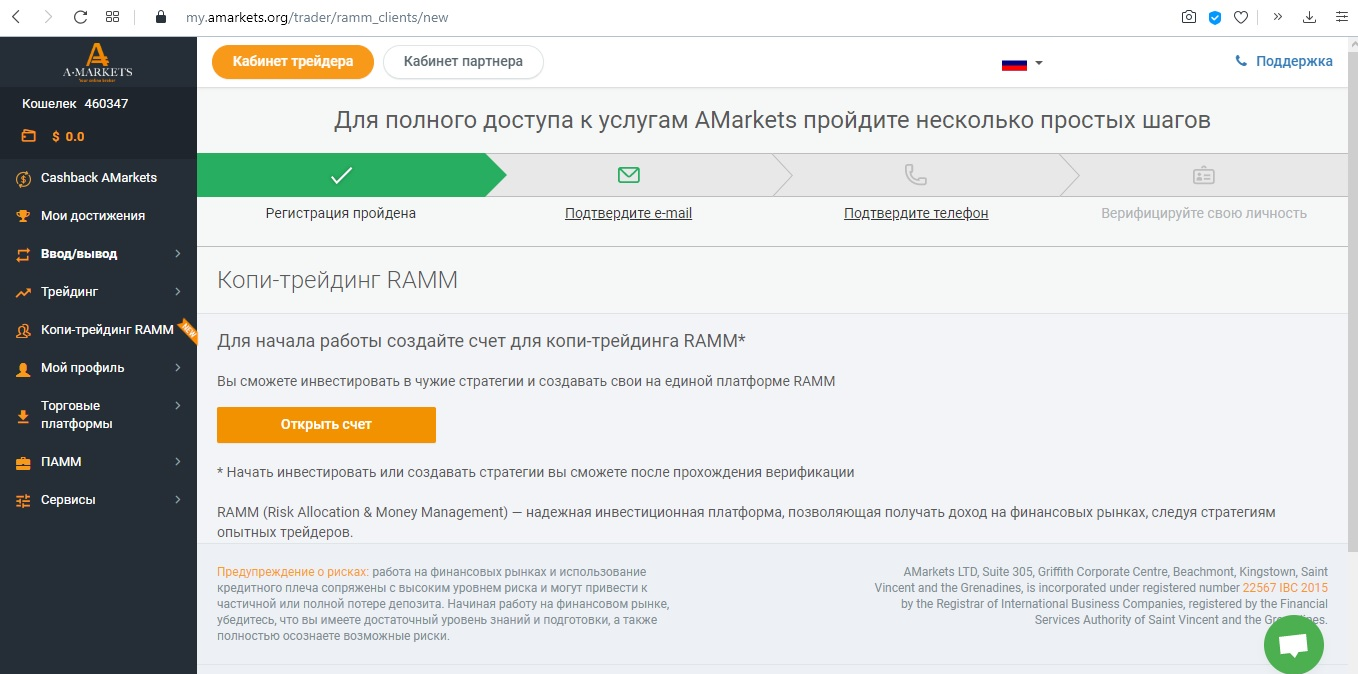This screenshot has height=674, width=1358.
Task: Expand Трейдинг submenu arrow
Action: click(x=178, y=292)
